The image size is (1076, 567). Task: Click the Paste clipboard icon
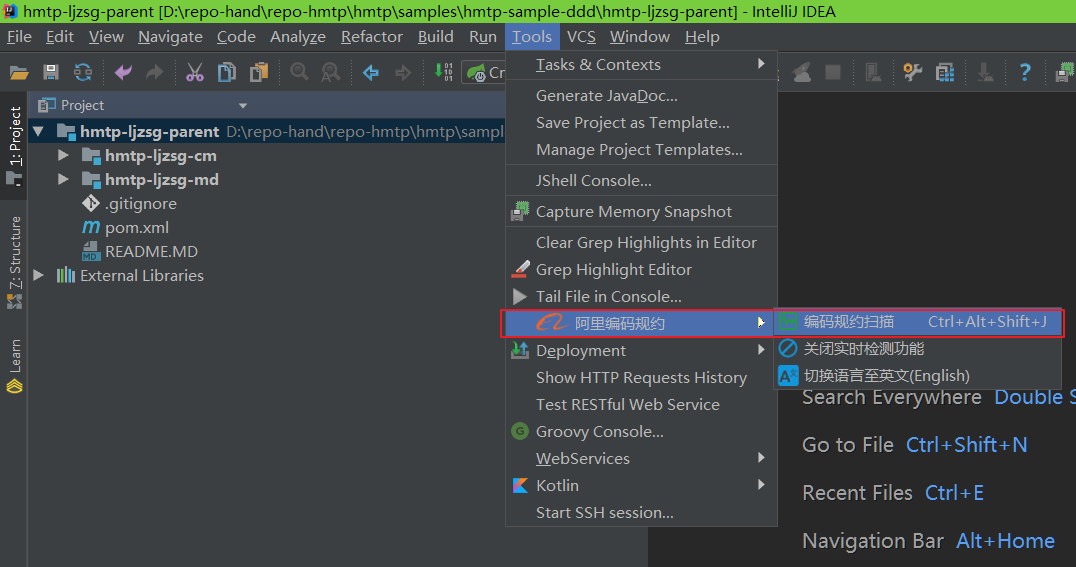259,72
